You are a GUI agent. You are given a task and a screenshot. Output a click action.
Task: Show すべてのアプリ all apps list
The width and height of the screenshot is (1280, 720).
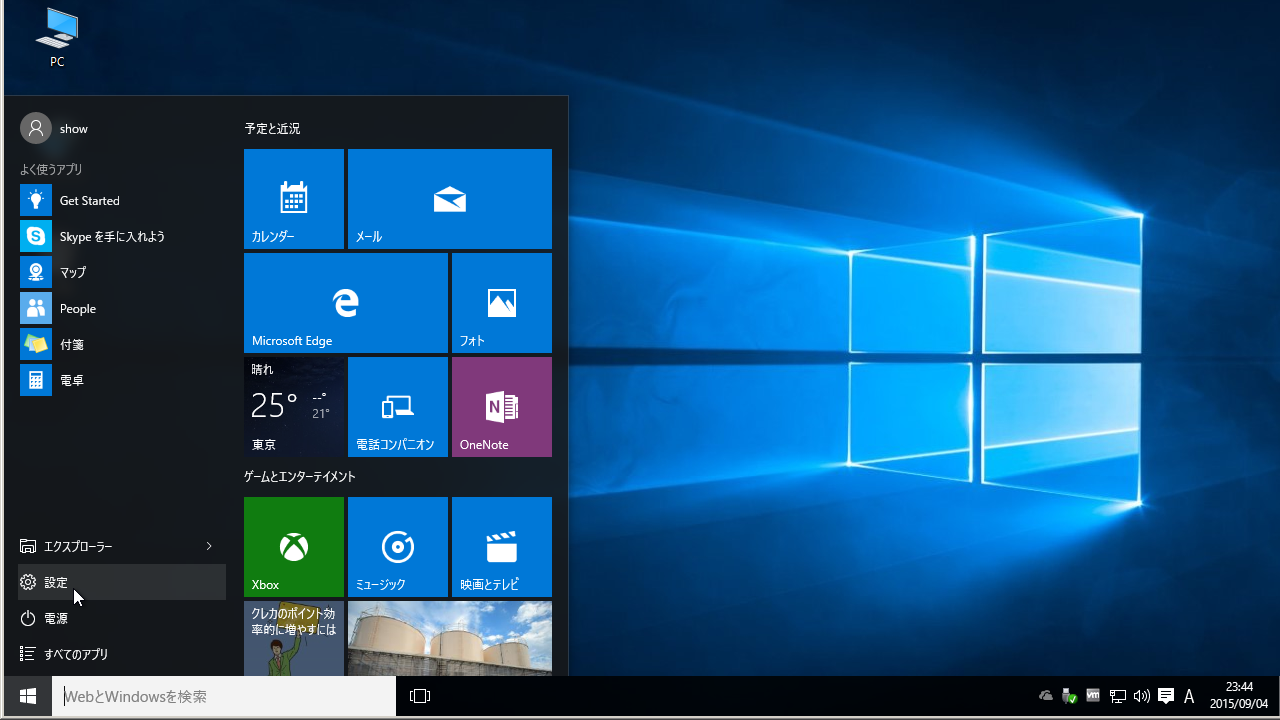[122, 654]
